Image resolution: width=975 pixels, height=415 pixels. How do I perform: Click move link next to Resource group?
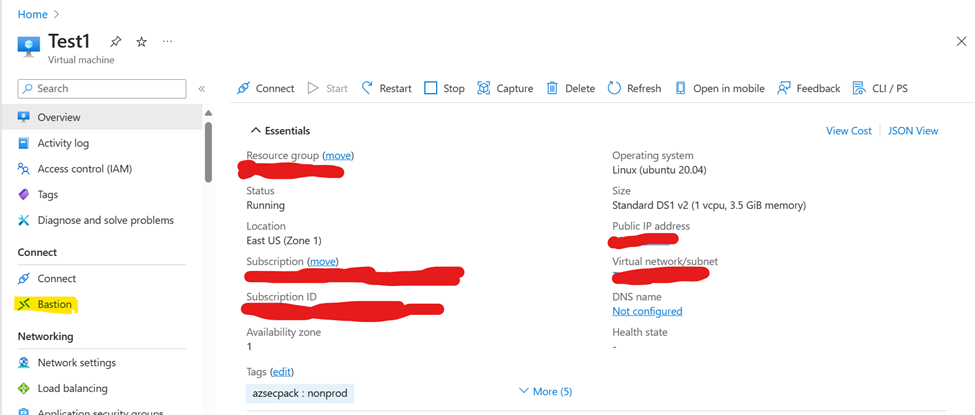[338, 155]
